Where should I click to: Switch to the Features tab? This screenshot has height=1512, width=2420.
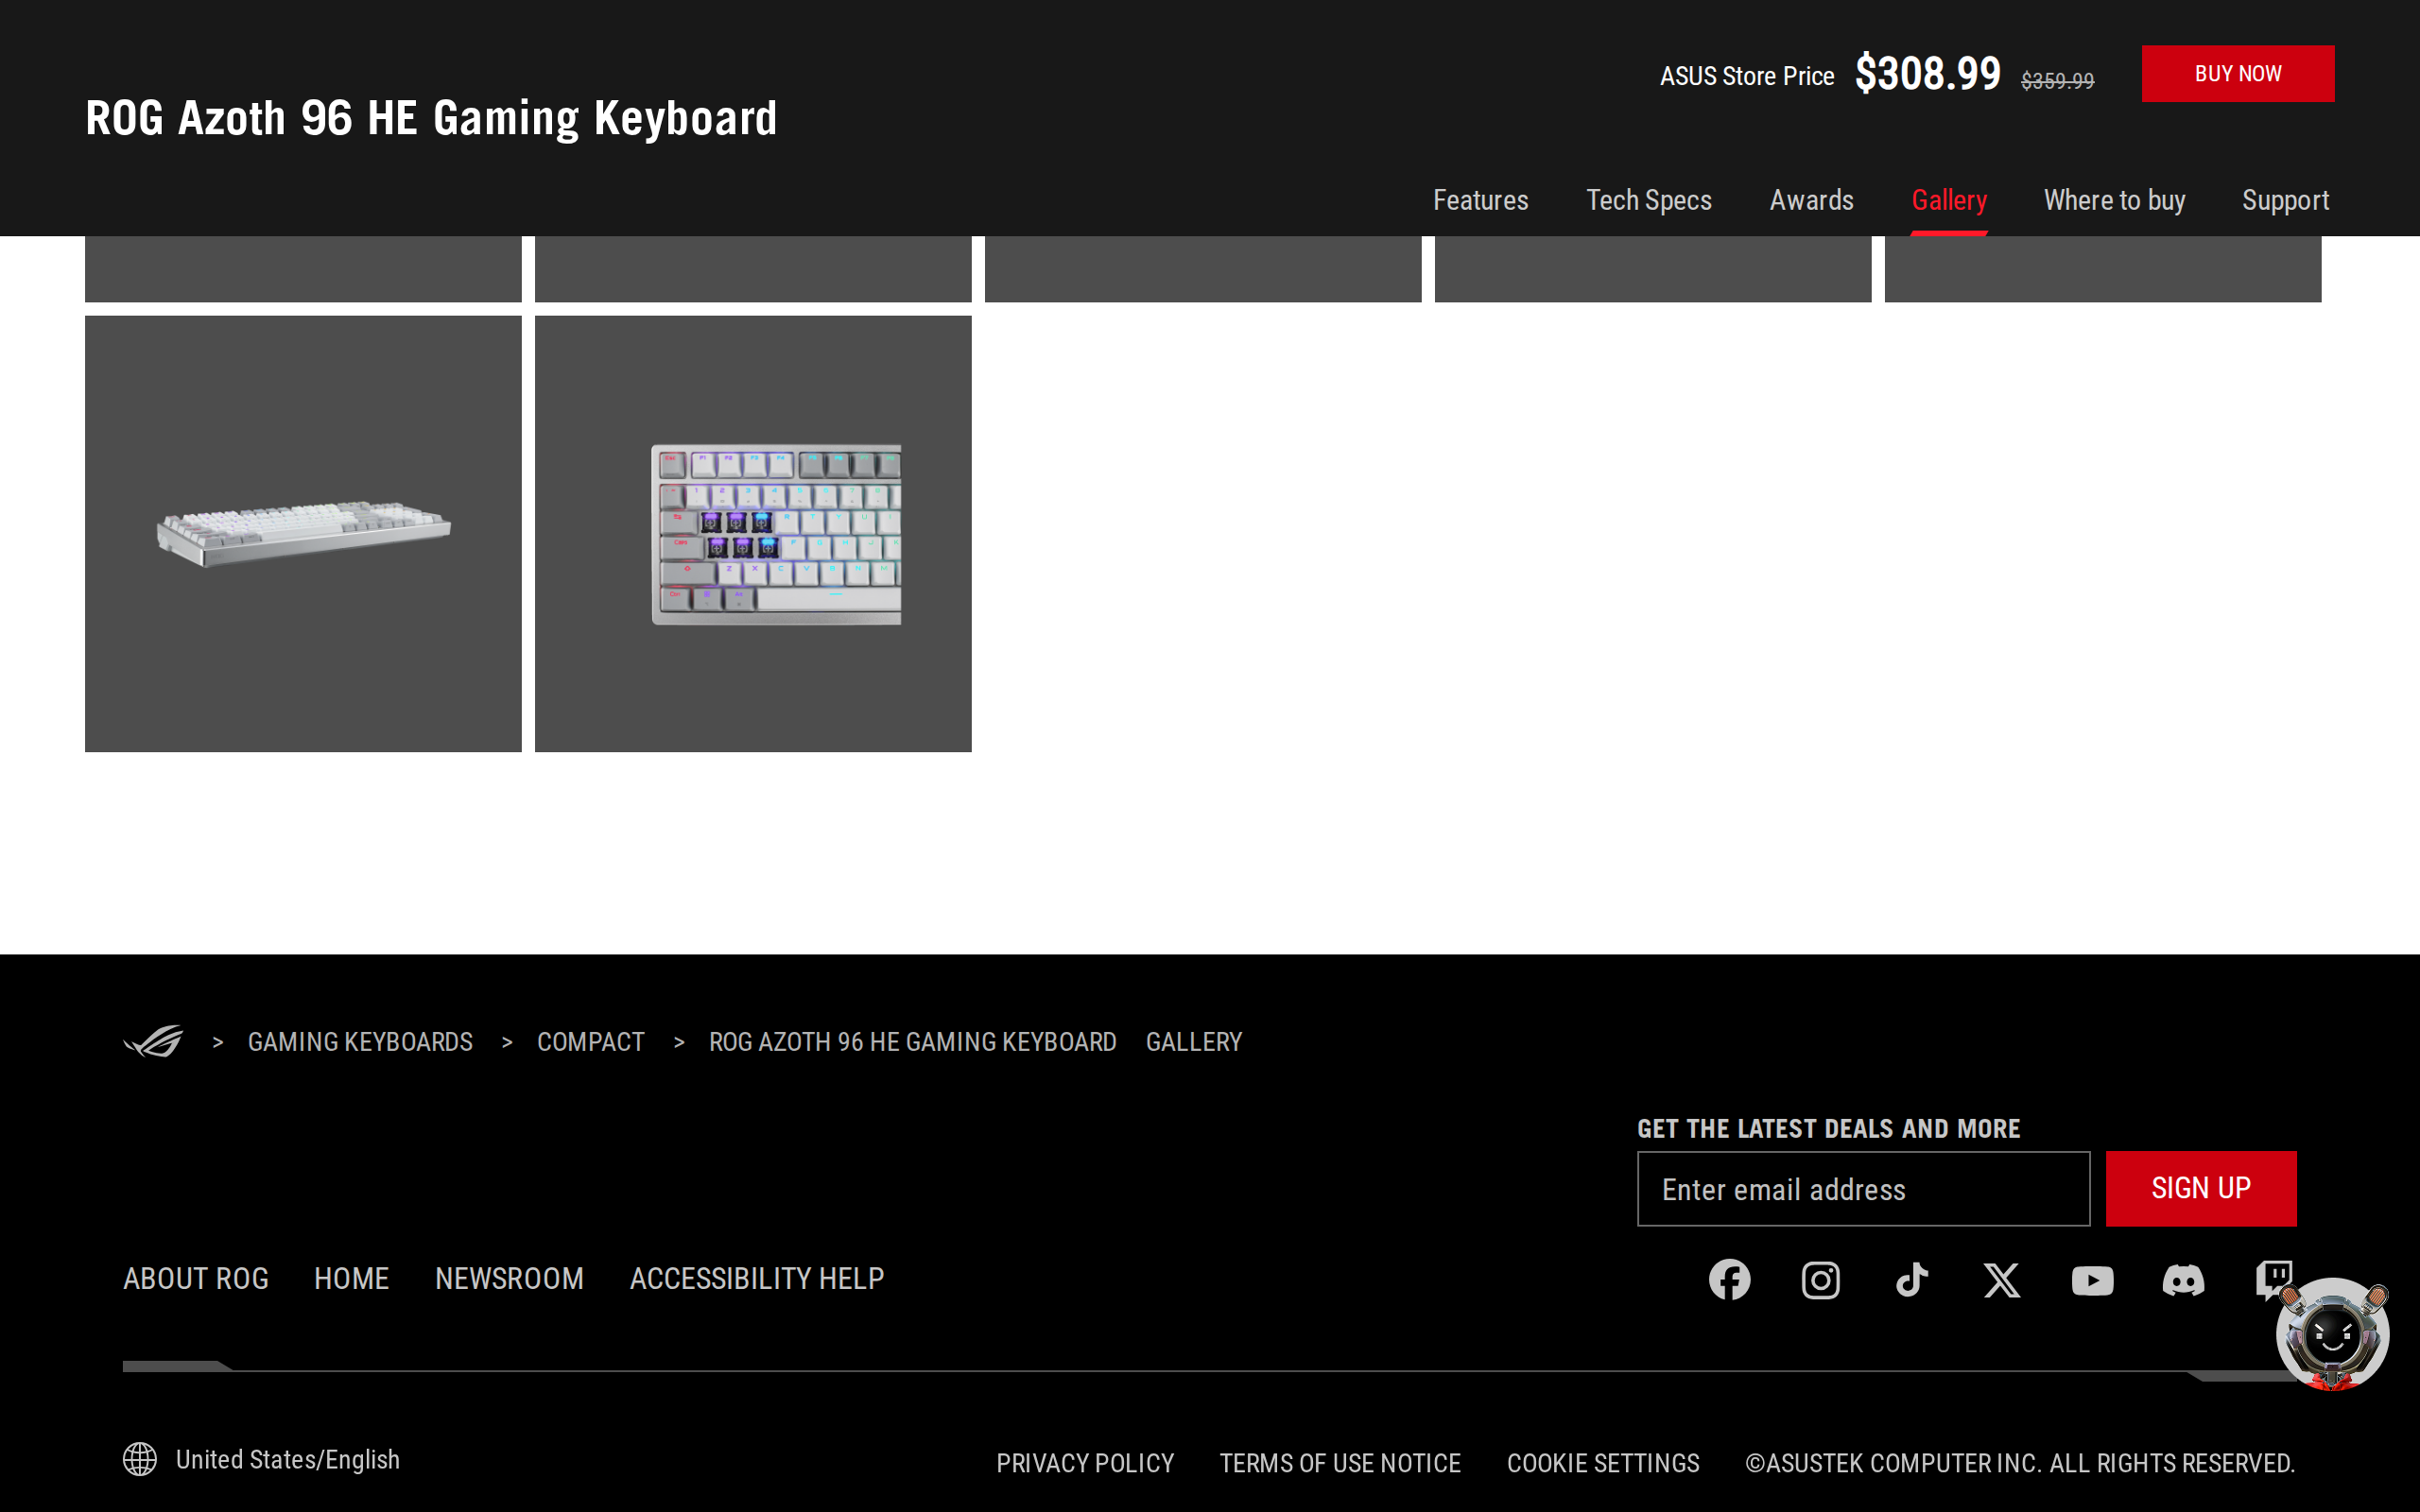pyautogui.click(x=1480, y=200)
